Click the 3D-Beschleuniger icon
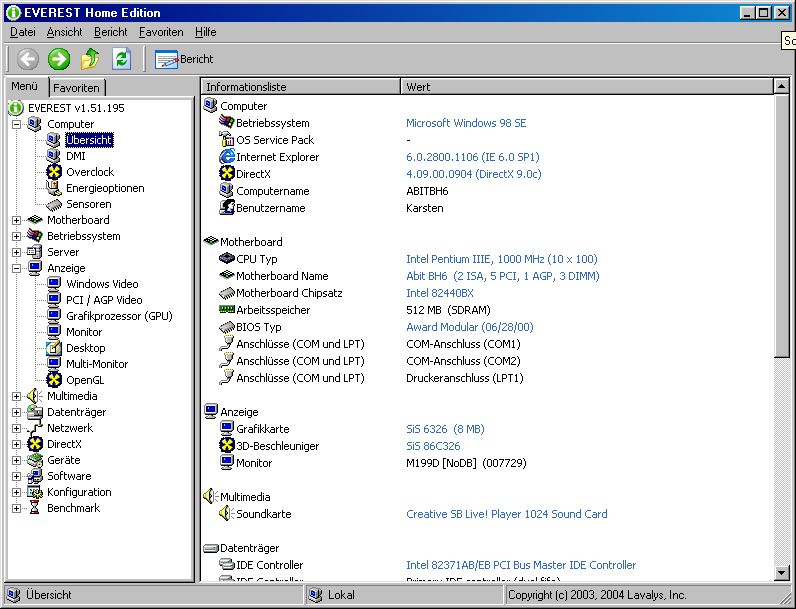The height and width of the screenshot is (609, 796). [x=226, y=446]
